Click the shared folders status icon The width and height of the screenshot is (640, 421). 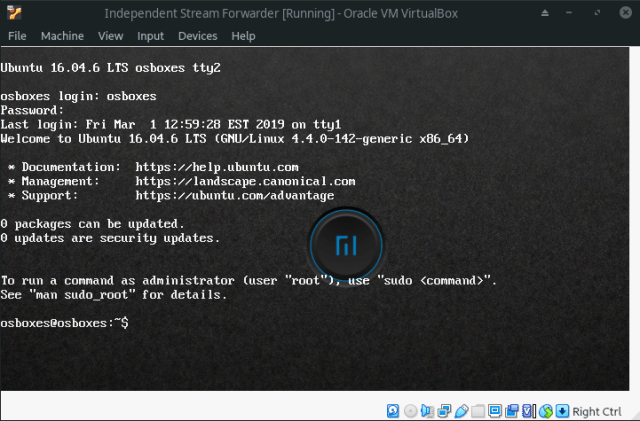478,411
